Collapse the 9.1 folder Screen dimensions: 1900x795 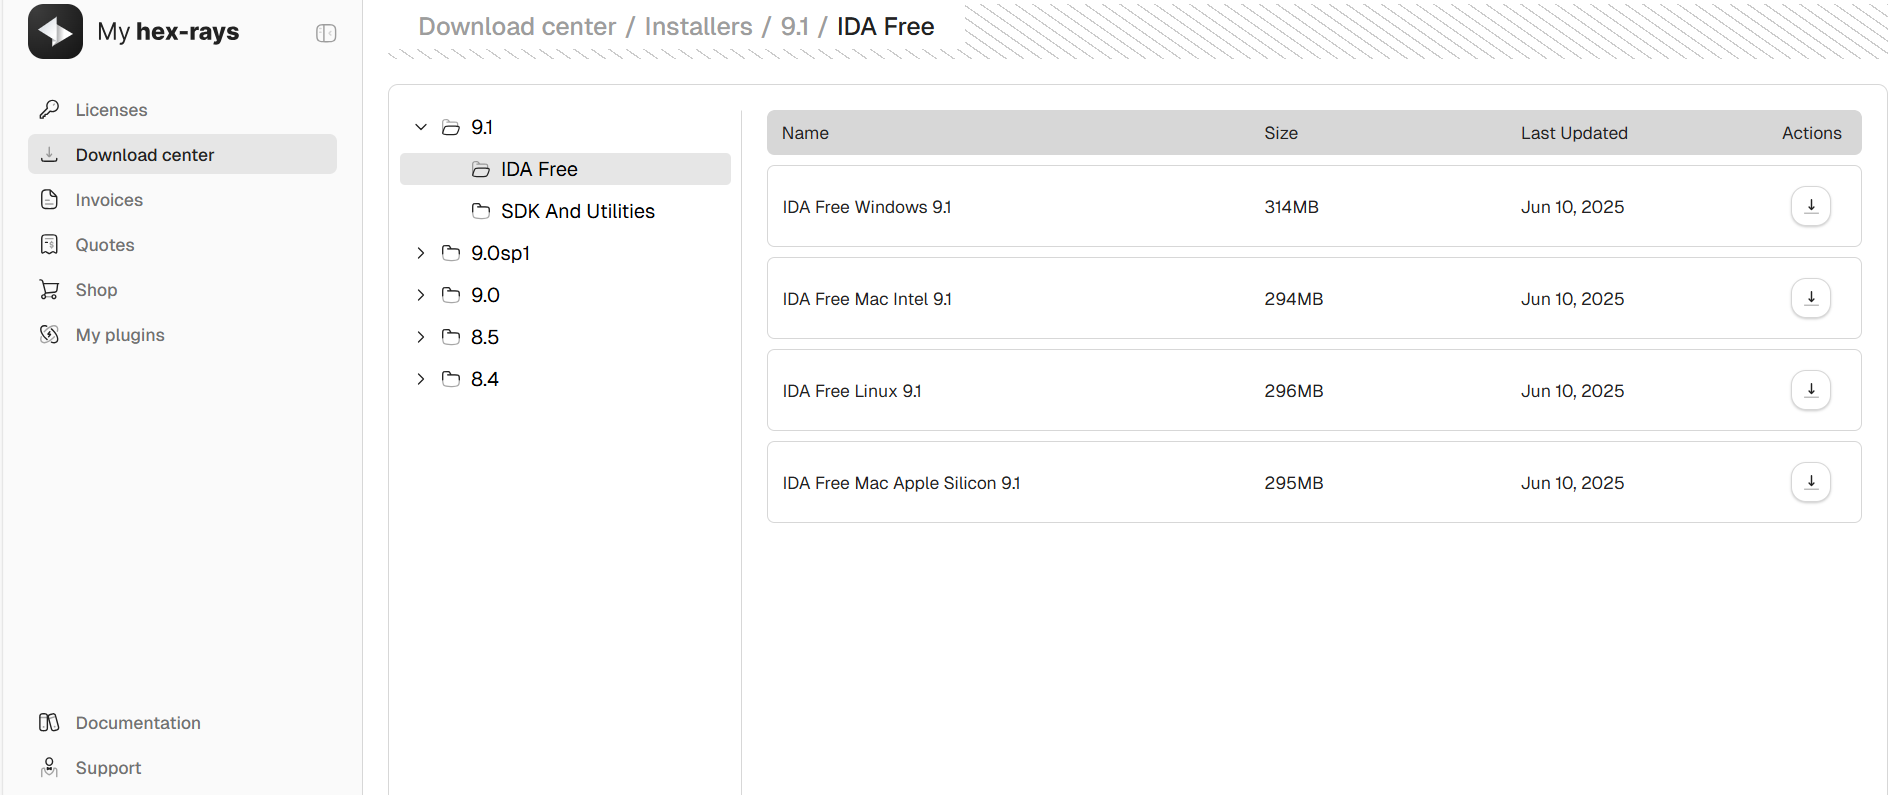click(x=421, y=127)
